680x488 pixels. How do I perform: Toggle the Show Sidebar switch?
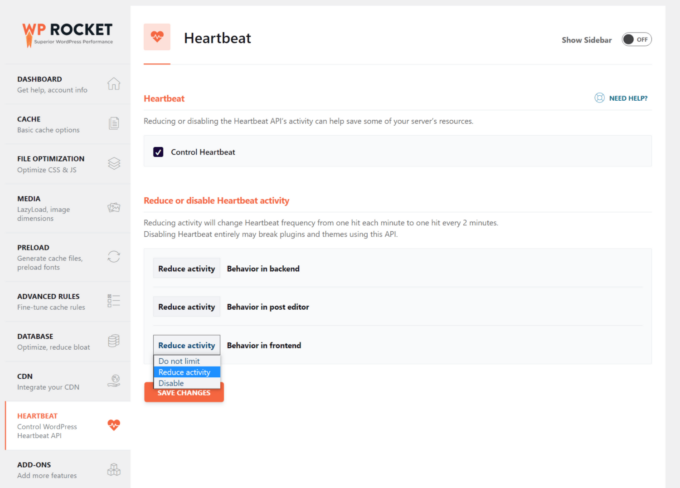pos(636,39)
